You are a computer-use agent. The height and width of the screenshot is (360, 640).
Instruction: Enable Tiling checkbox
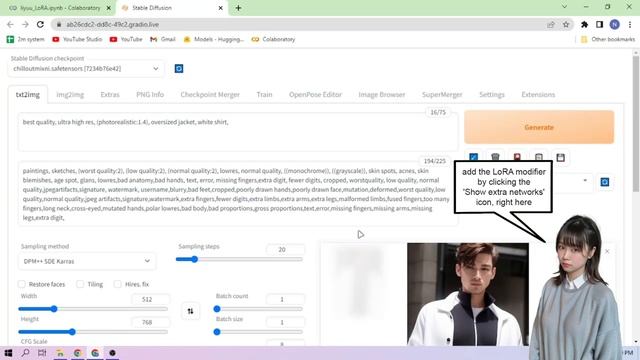point(80,284)
